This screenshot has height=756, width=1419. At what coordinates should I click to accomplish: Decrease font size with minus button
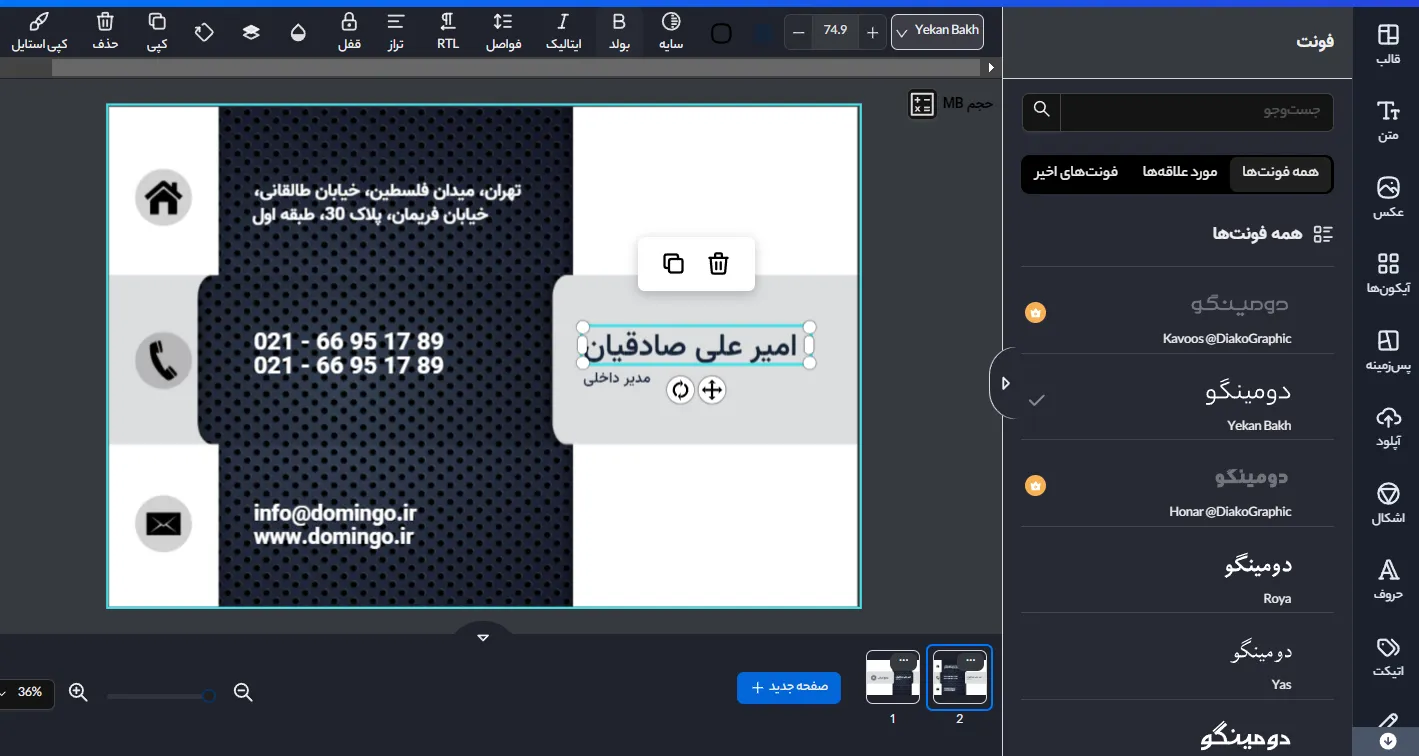(x=798, y=32)
